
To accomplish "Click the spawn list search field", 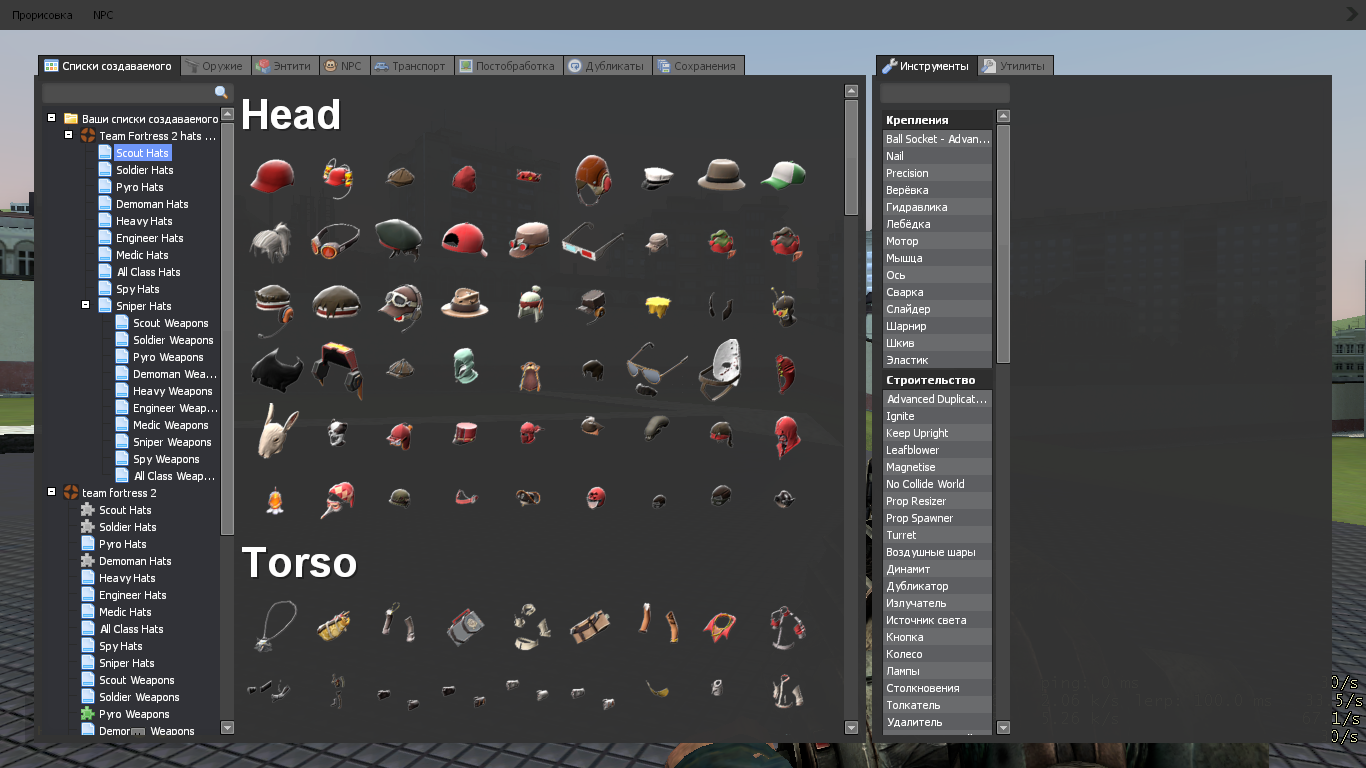I will coord(137,93).
